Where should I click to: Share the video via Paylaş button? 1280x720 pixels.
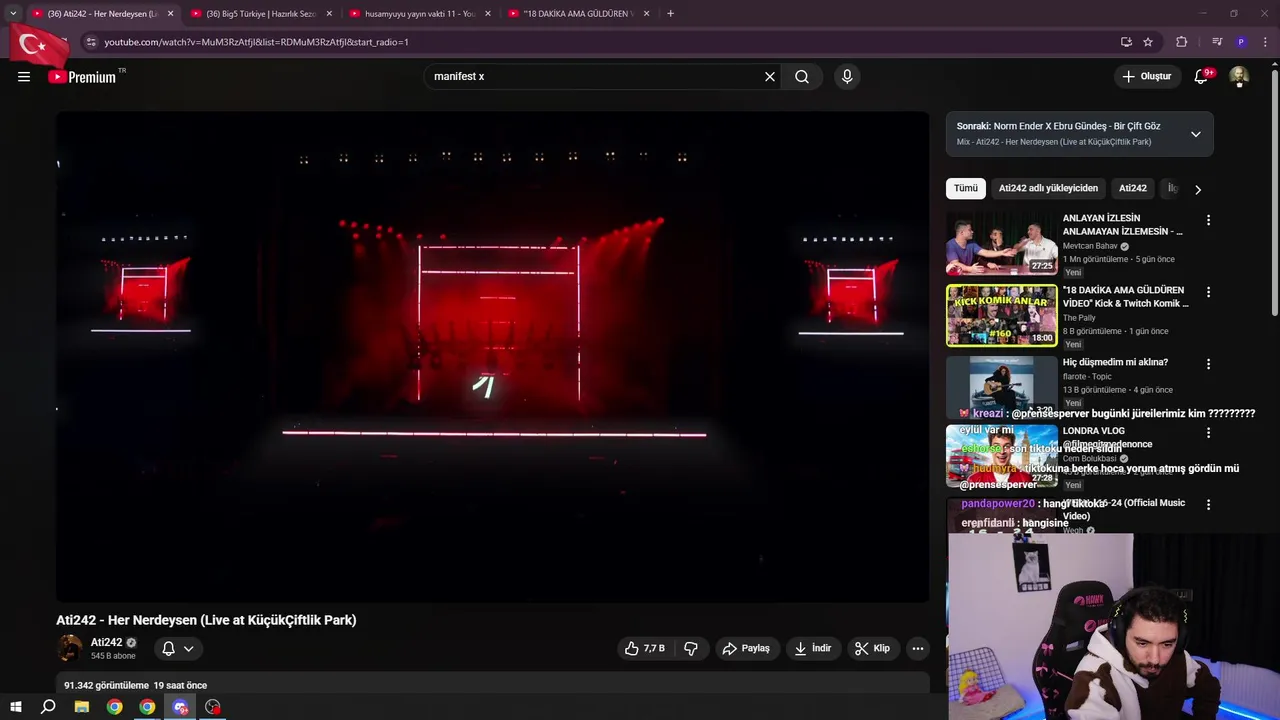click(x=746, y=648)
